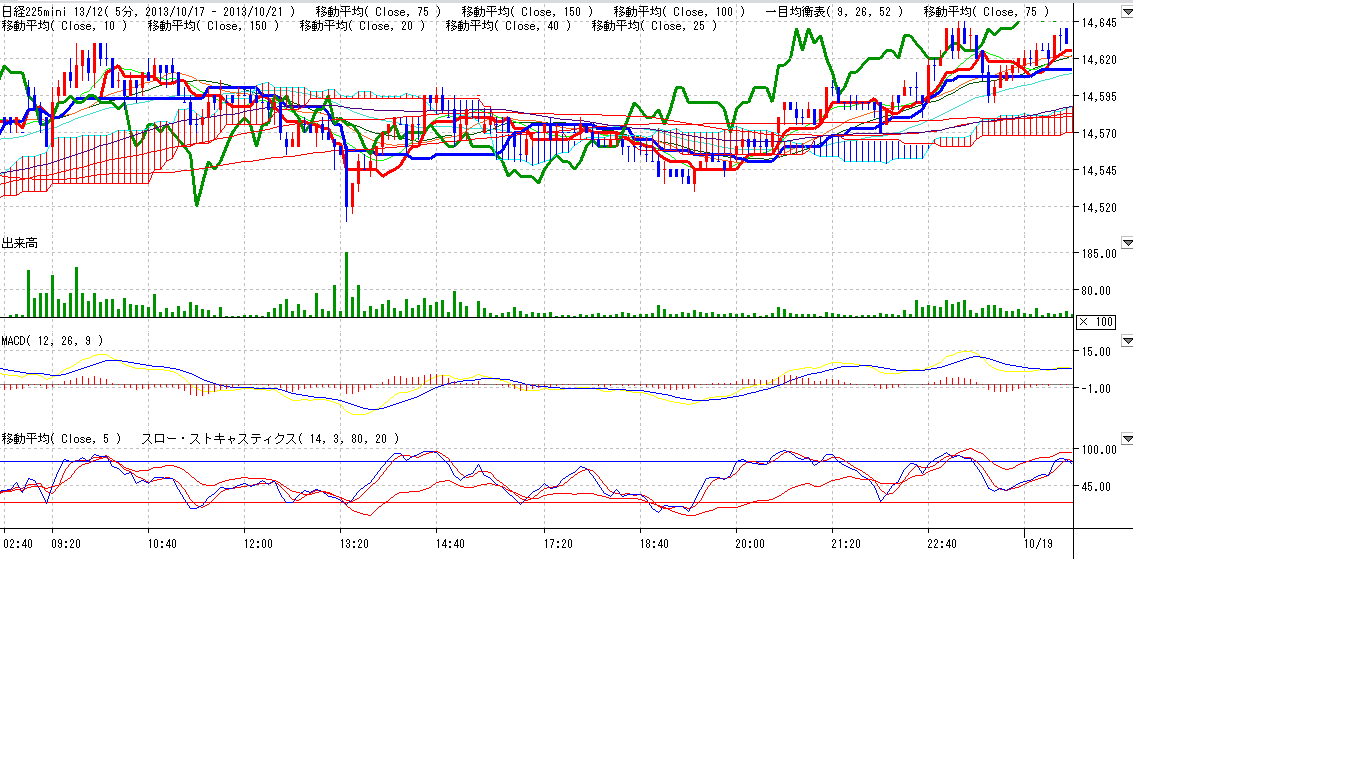This screenshot has height=768, width=1366.
Task: Click the 14,620 price axis label
Action: click(1100, 60)
